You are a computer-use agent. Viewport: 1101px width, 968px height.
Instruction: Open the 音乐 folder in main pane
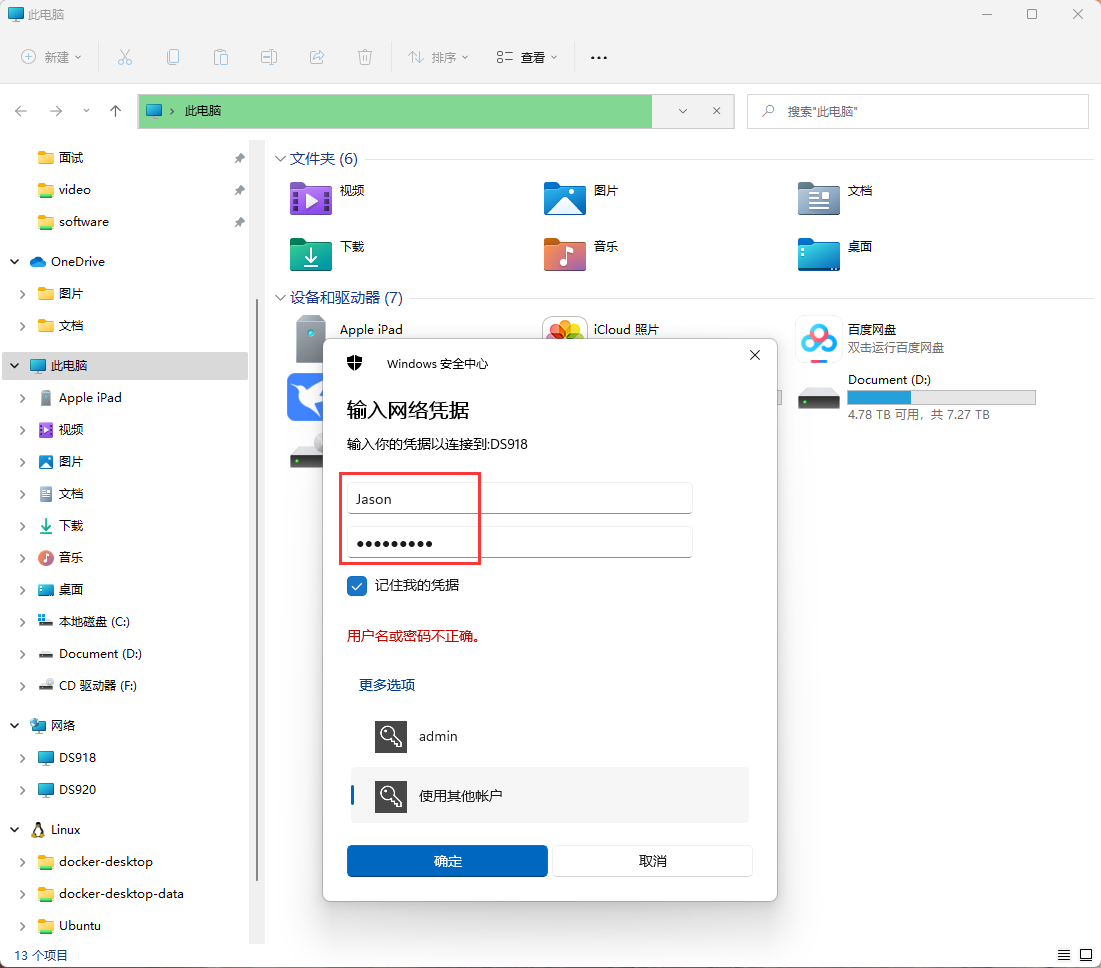pyautogui.click(x=564, y=254)
